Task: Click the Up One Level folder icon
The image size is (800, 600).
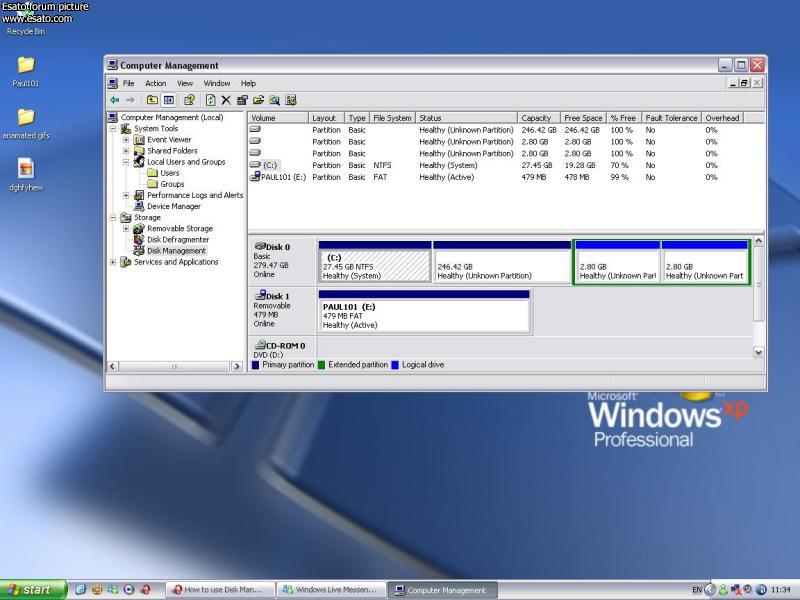Action: (x=152, y=100)
